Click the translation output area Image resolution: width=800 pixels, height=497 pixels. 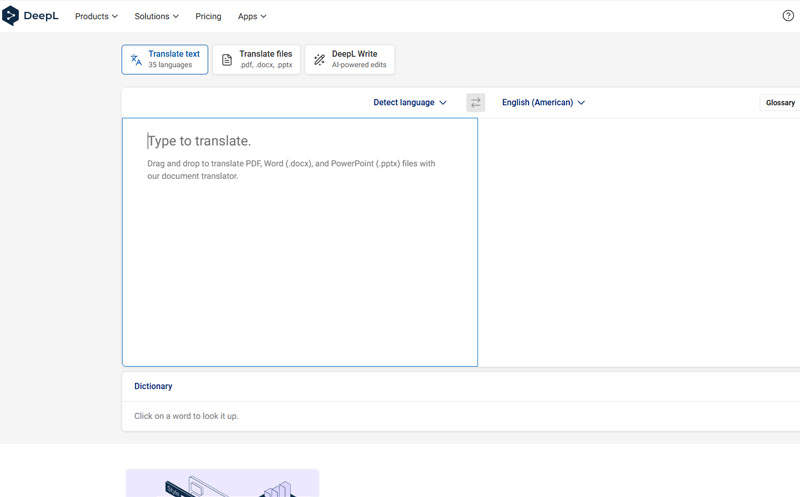click(x=639, y=242)
